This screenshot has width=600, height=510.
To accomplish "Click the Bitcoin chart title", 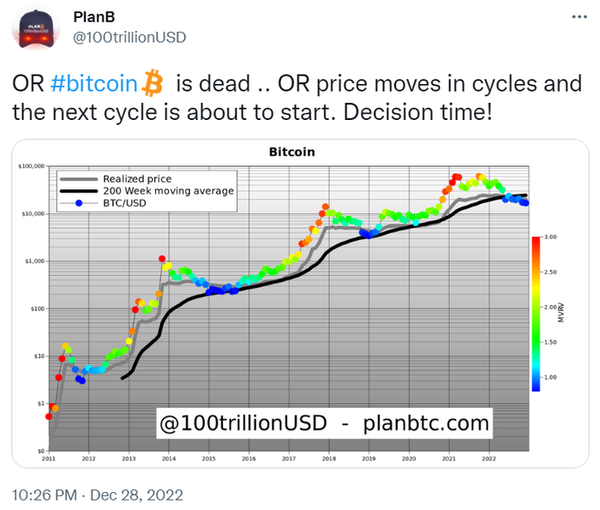I will [x=292, y=154].
